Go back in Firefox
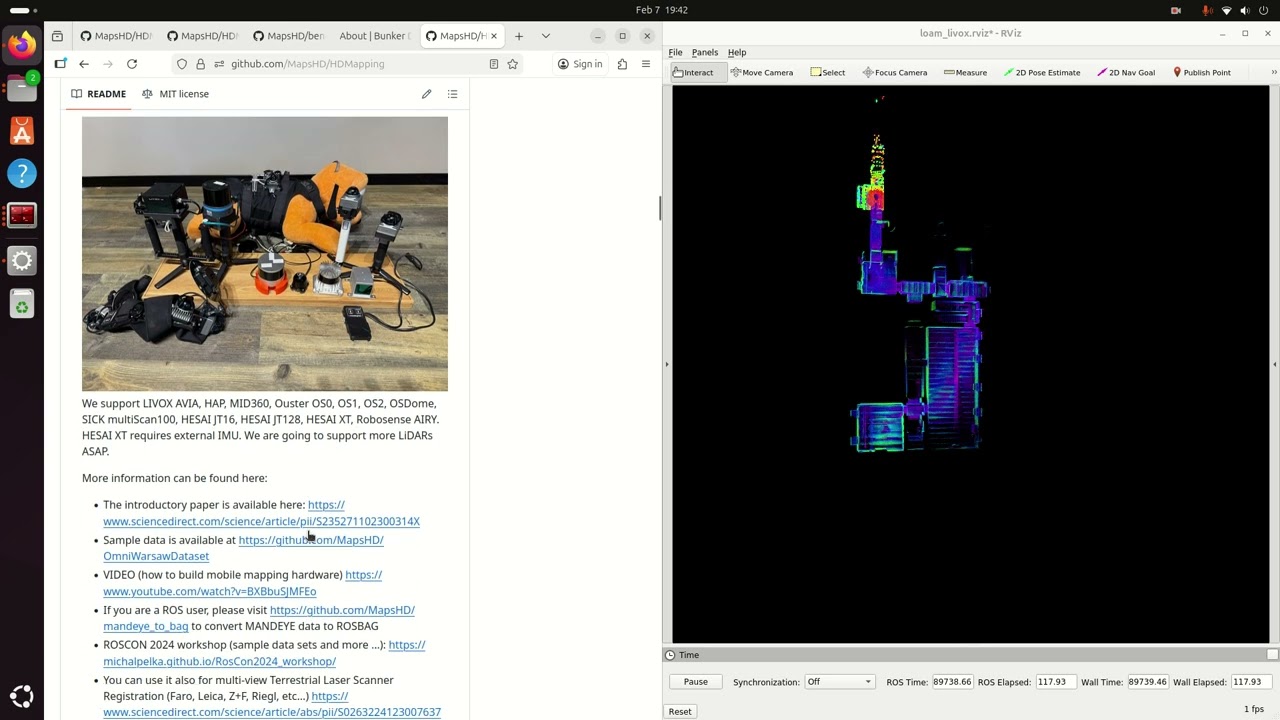1280x720 pixels. pyautogui.click(x=84, y=64)
